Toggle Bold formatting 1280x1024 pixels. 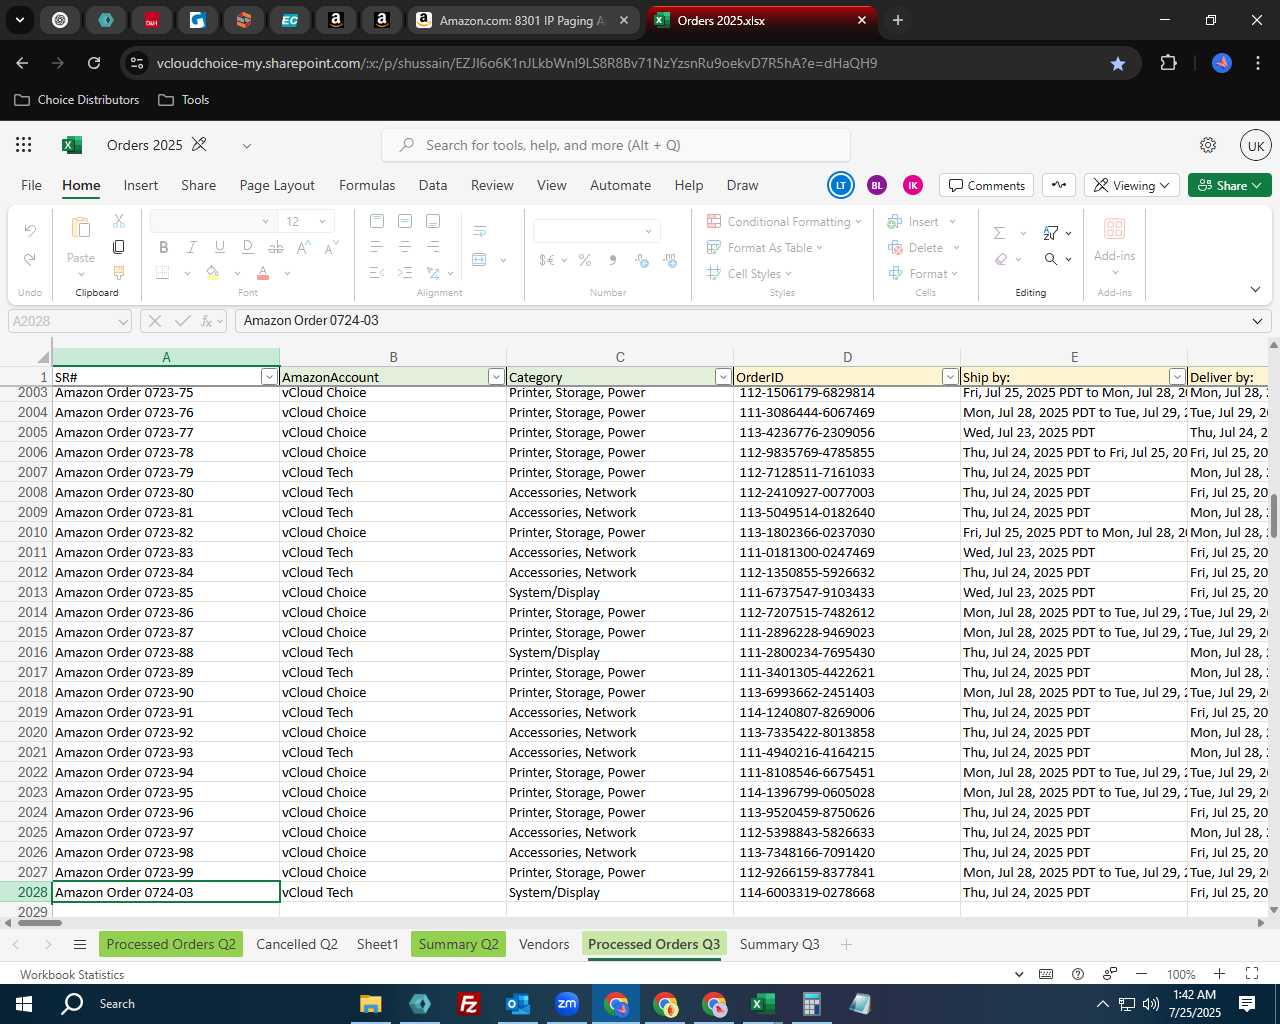(164, 247)
